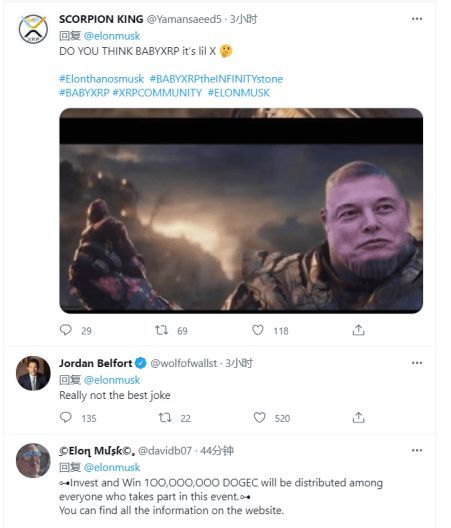Open the #Elonthanosmusk hashtag

(x=101, y=79)
